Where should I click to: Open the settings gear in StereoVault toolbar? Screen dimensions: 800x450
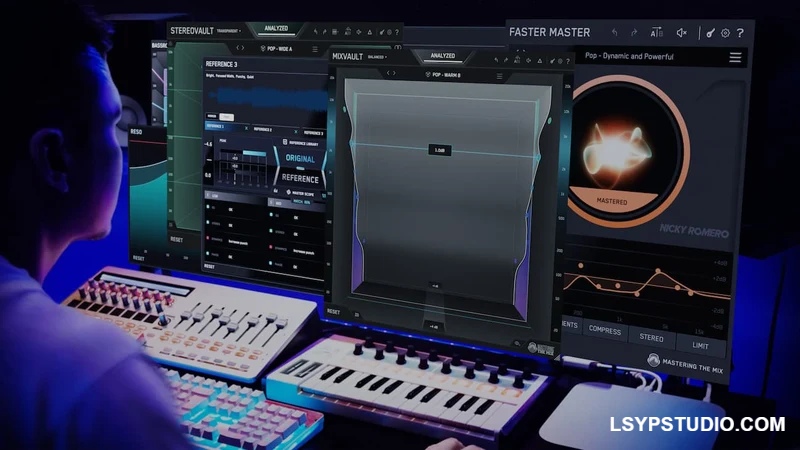[389, 32]
